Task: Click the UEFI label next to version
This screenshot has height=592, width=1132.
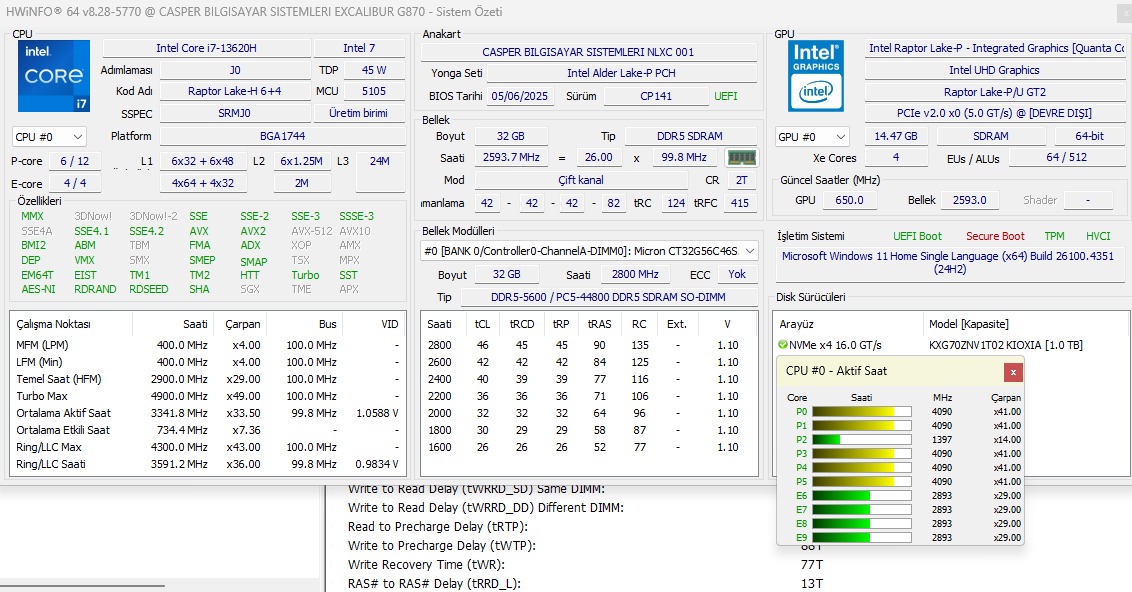Action: click(726, 96)
